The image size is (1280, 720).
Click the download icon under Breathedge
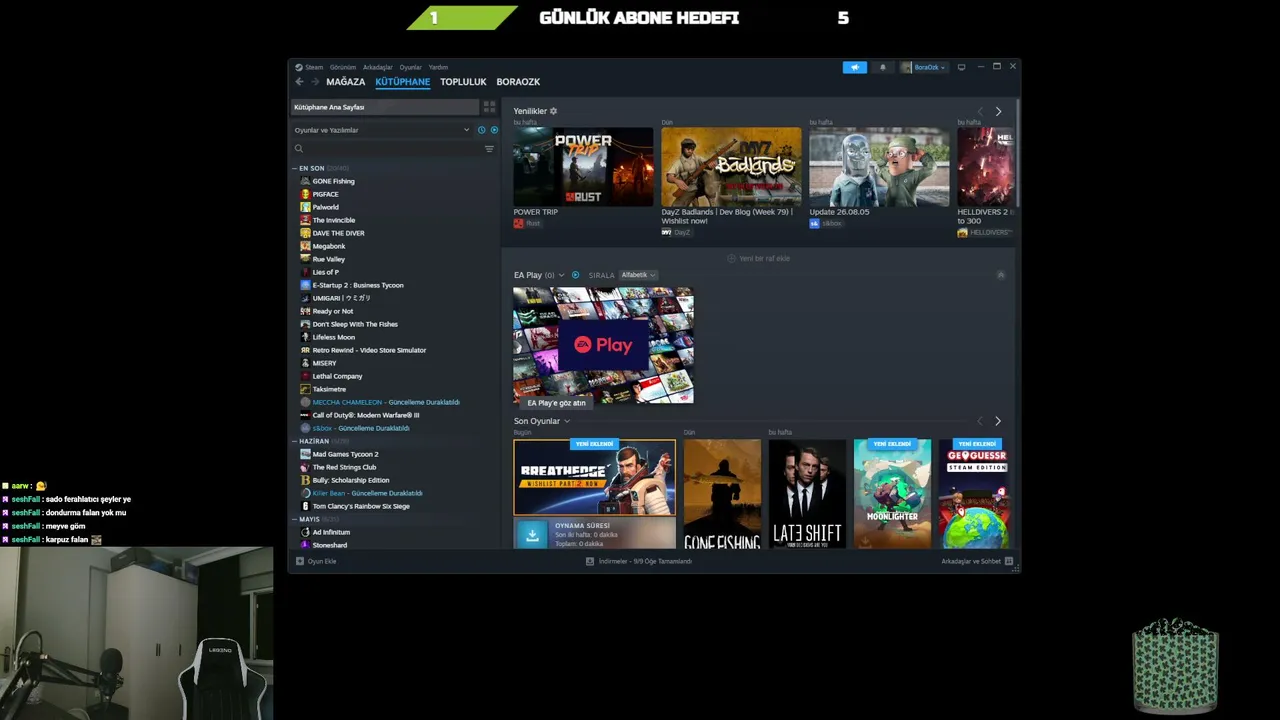[532, 535]
